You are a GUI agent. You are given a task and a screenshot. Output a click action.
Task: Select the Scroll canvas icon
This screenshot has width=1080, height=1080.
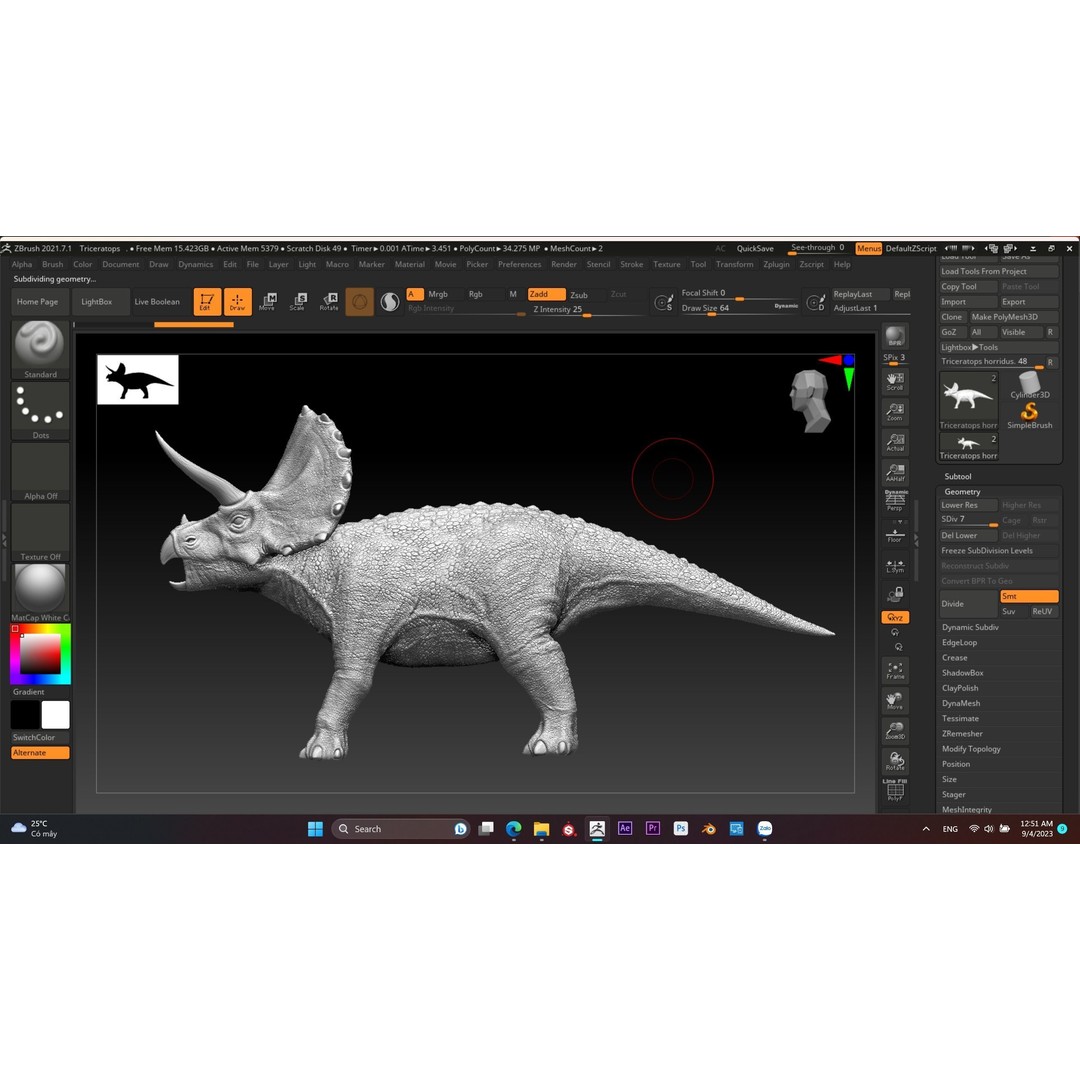[x=895, y=381]
